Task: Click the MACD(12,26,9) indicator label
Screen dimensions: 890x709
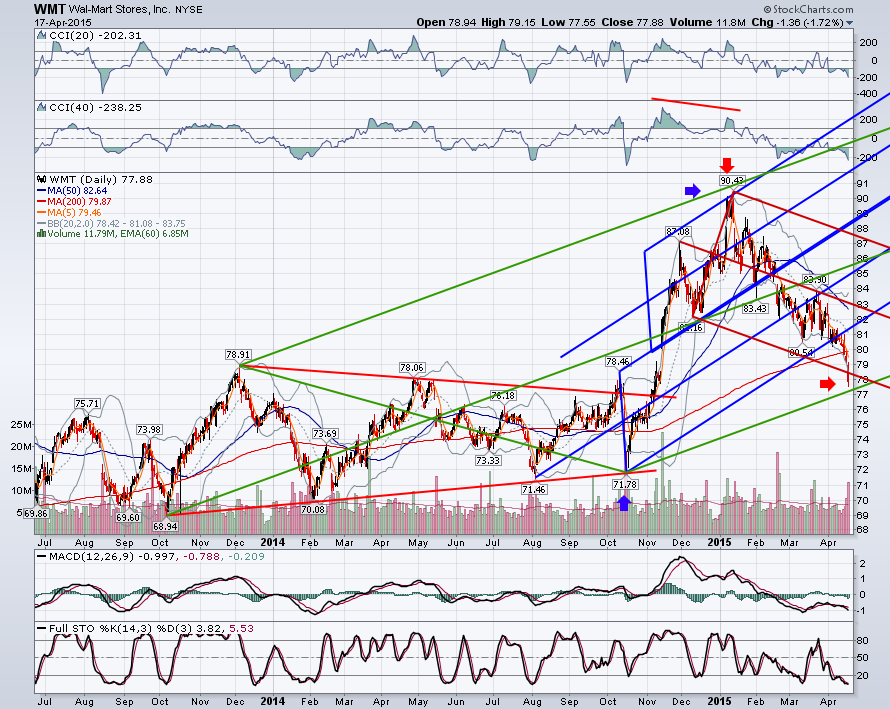Action: [x=91, y=556]
